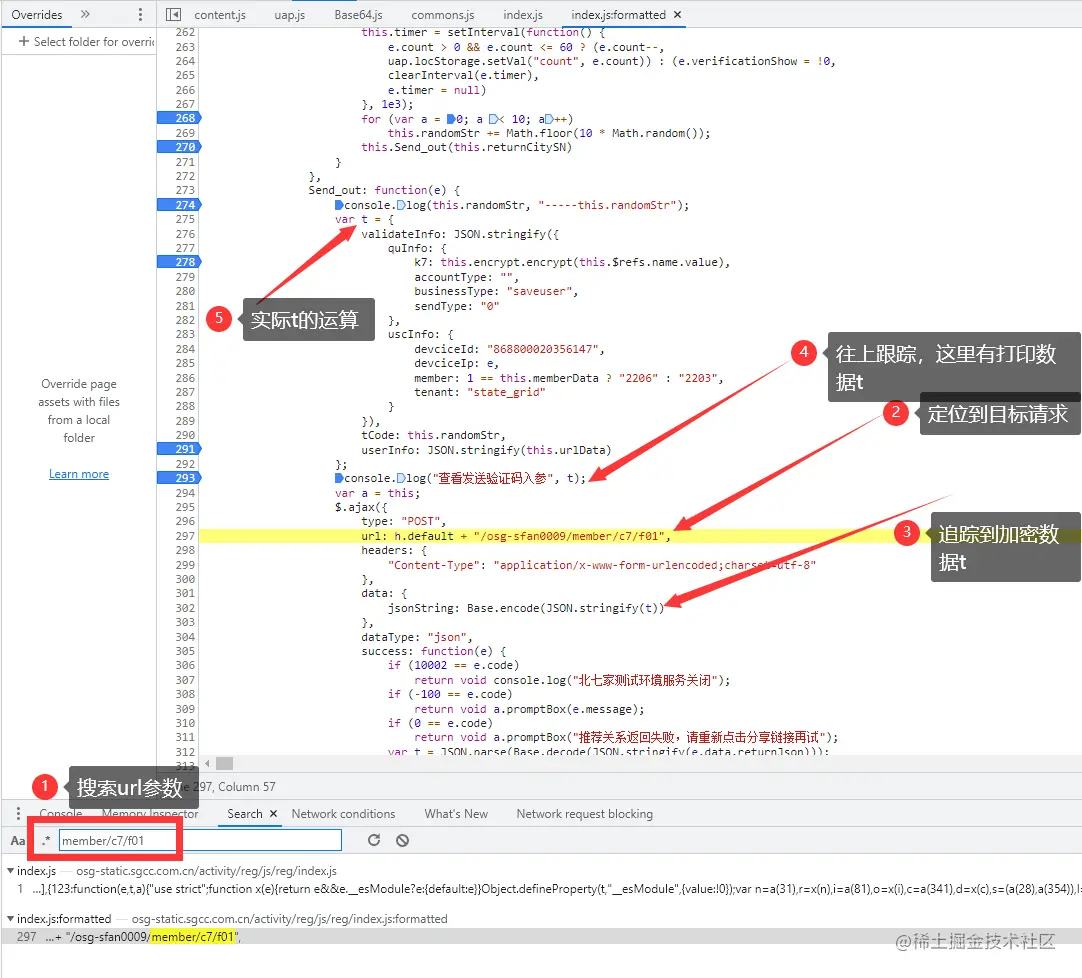
Task: Open the uap.js file tab
Action: (x=289, y=14)
